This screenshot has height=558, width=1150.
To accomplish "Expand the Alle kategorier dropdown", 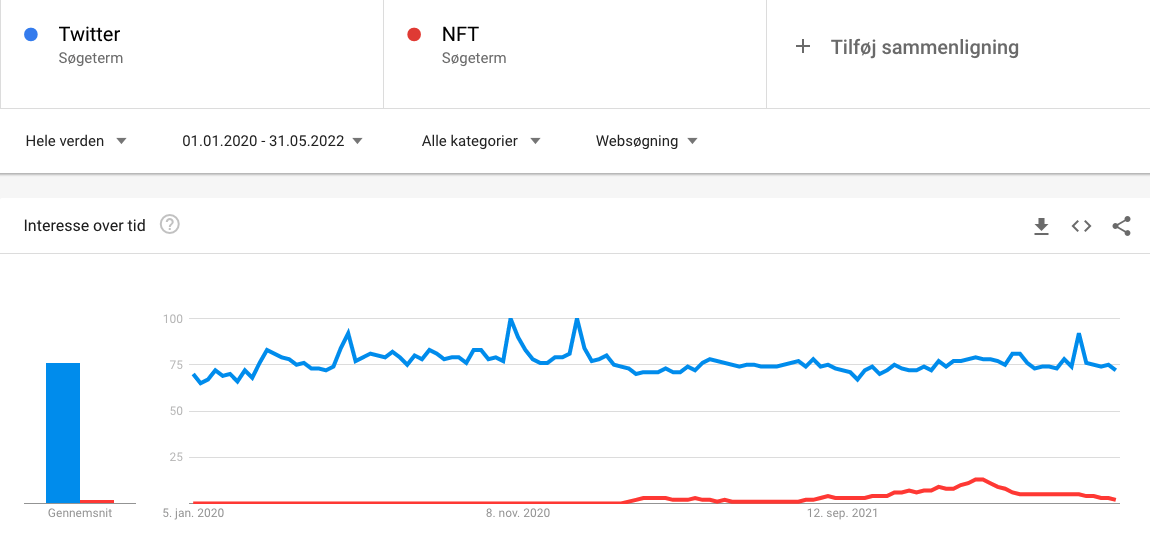I will (481, 141).
